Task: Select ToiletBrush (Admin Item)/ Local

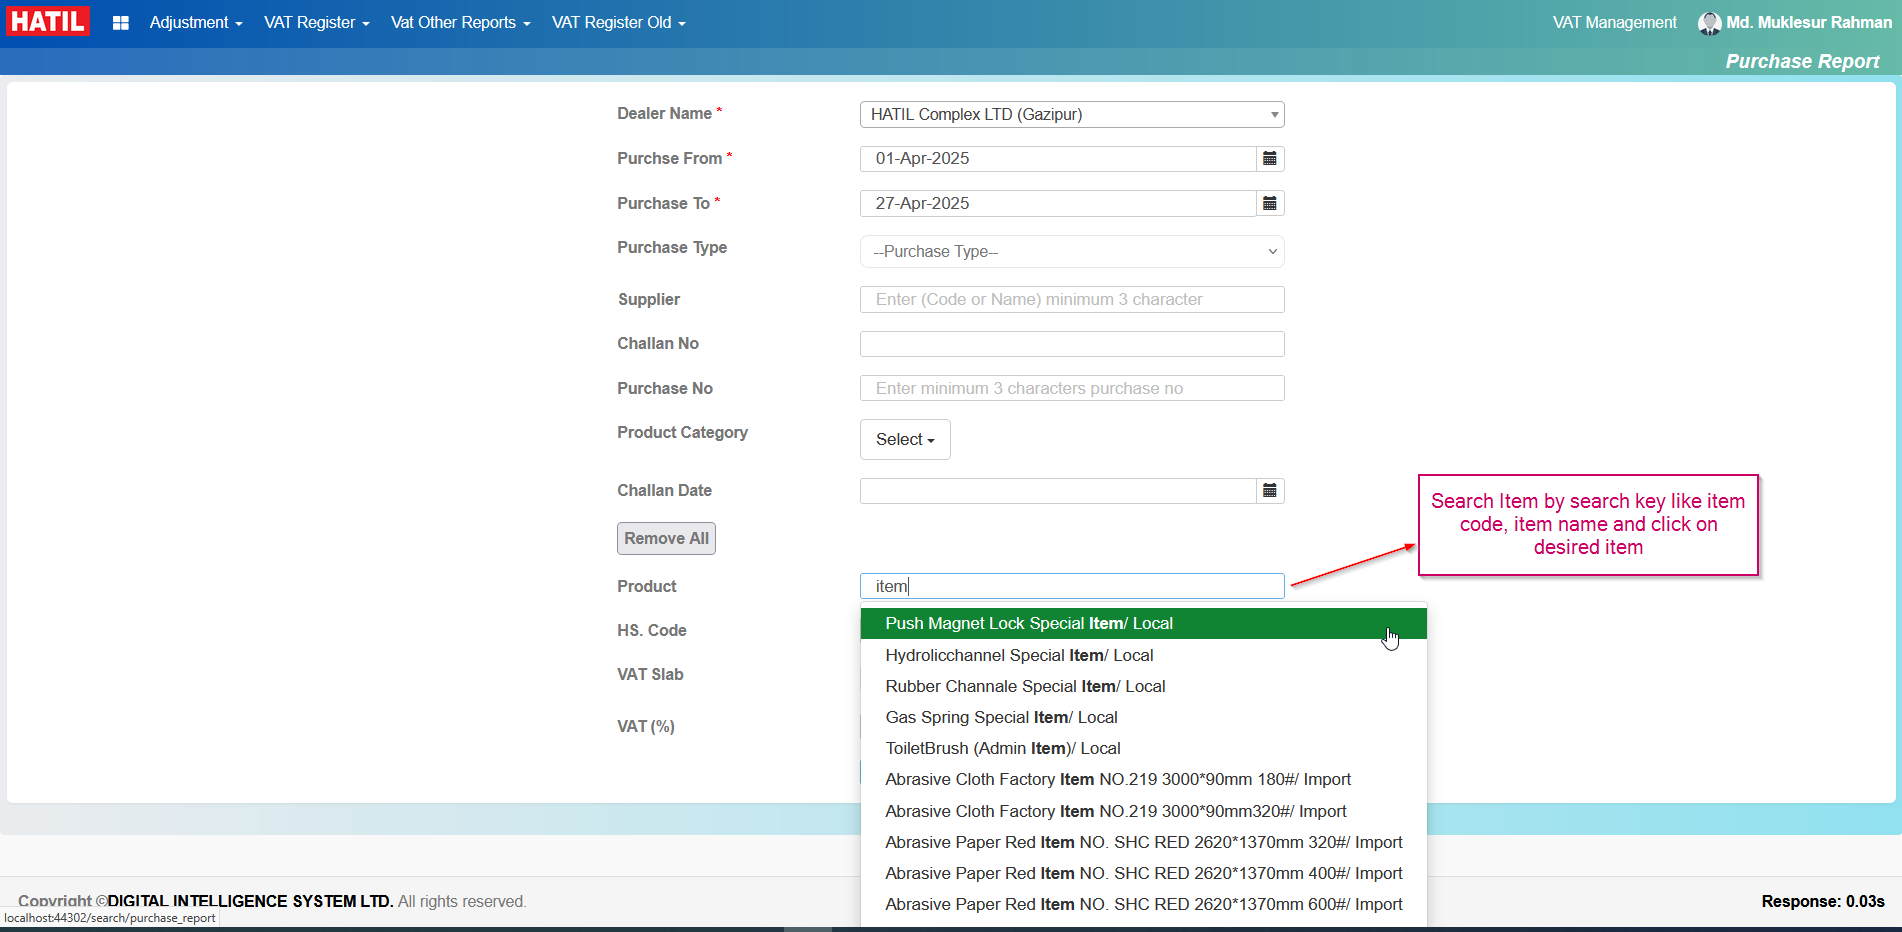Action: [x=1143, y=749]
